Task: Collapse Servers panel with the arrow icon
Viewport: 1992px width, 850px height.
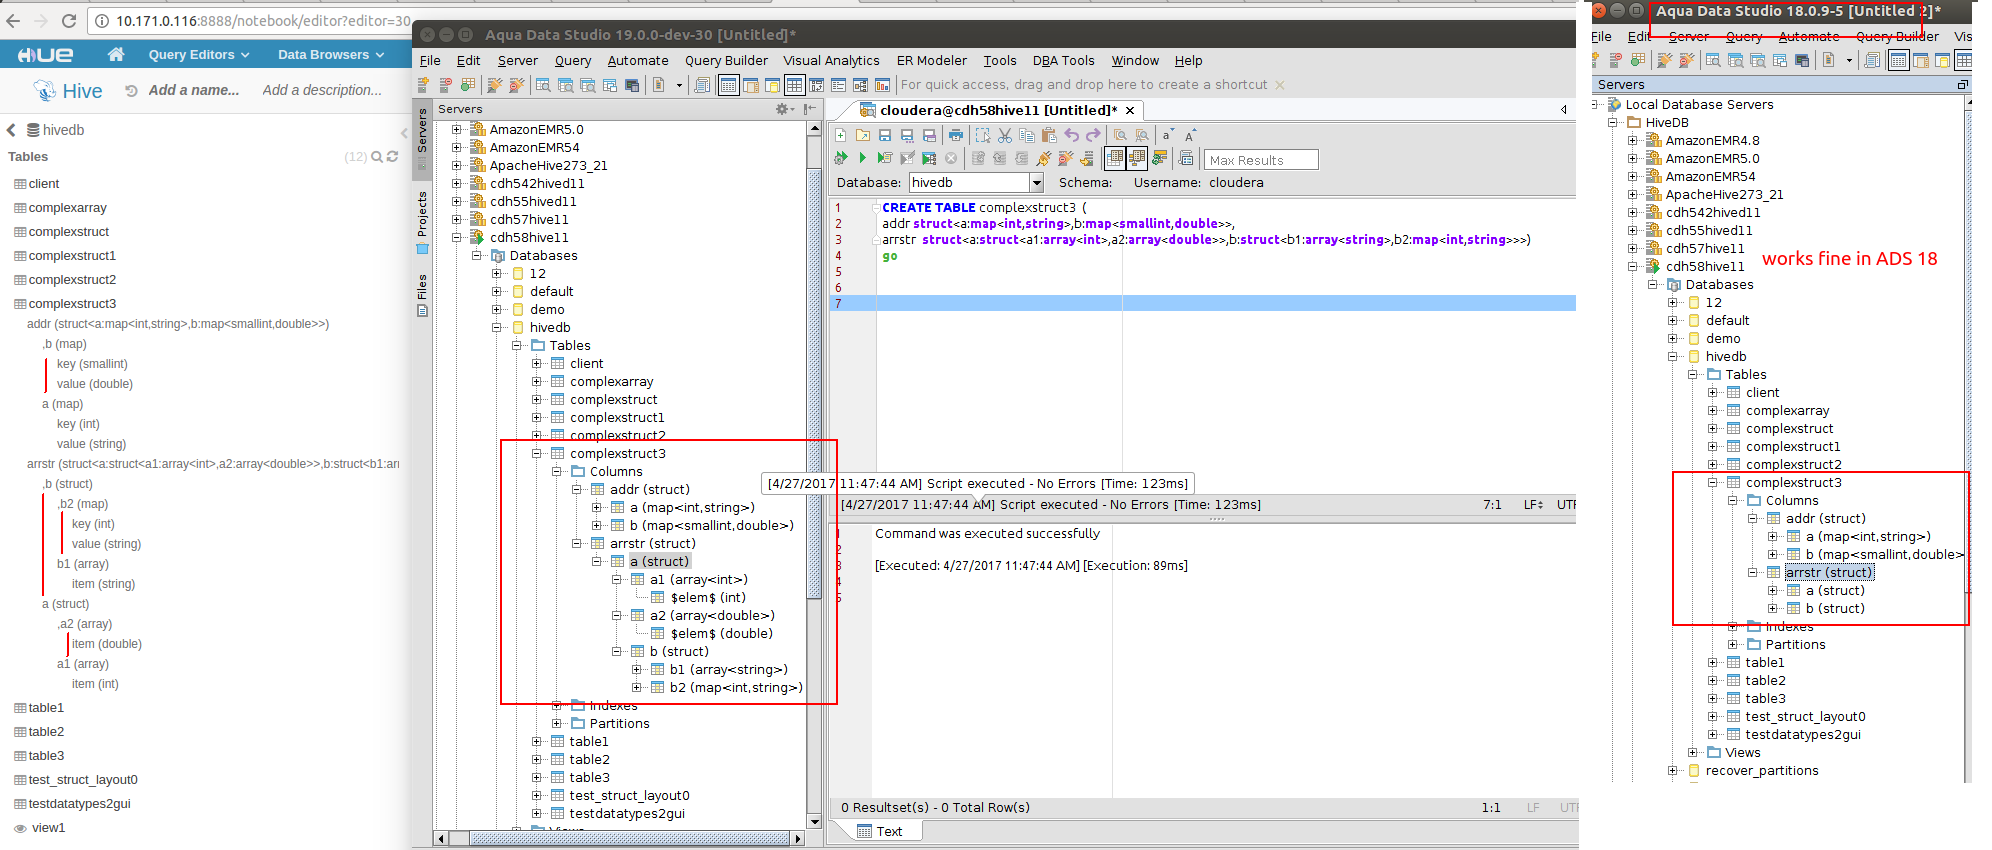Action: 809,109
